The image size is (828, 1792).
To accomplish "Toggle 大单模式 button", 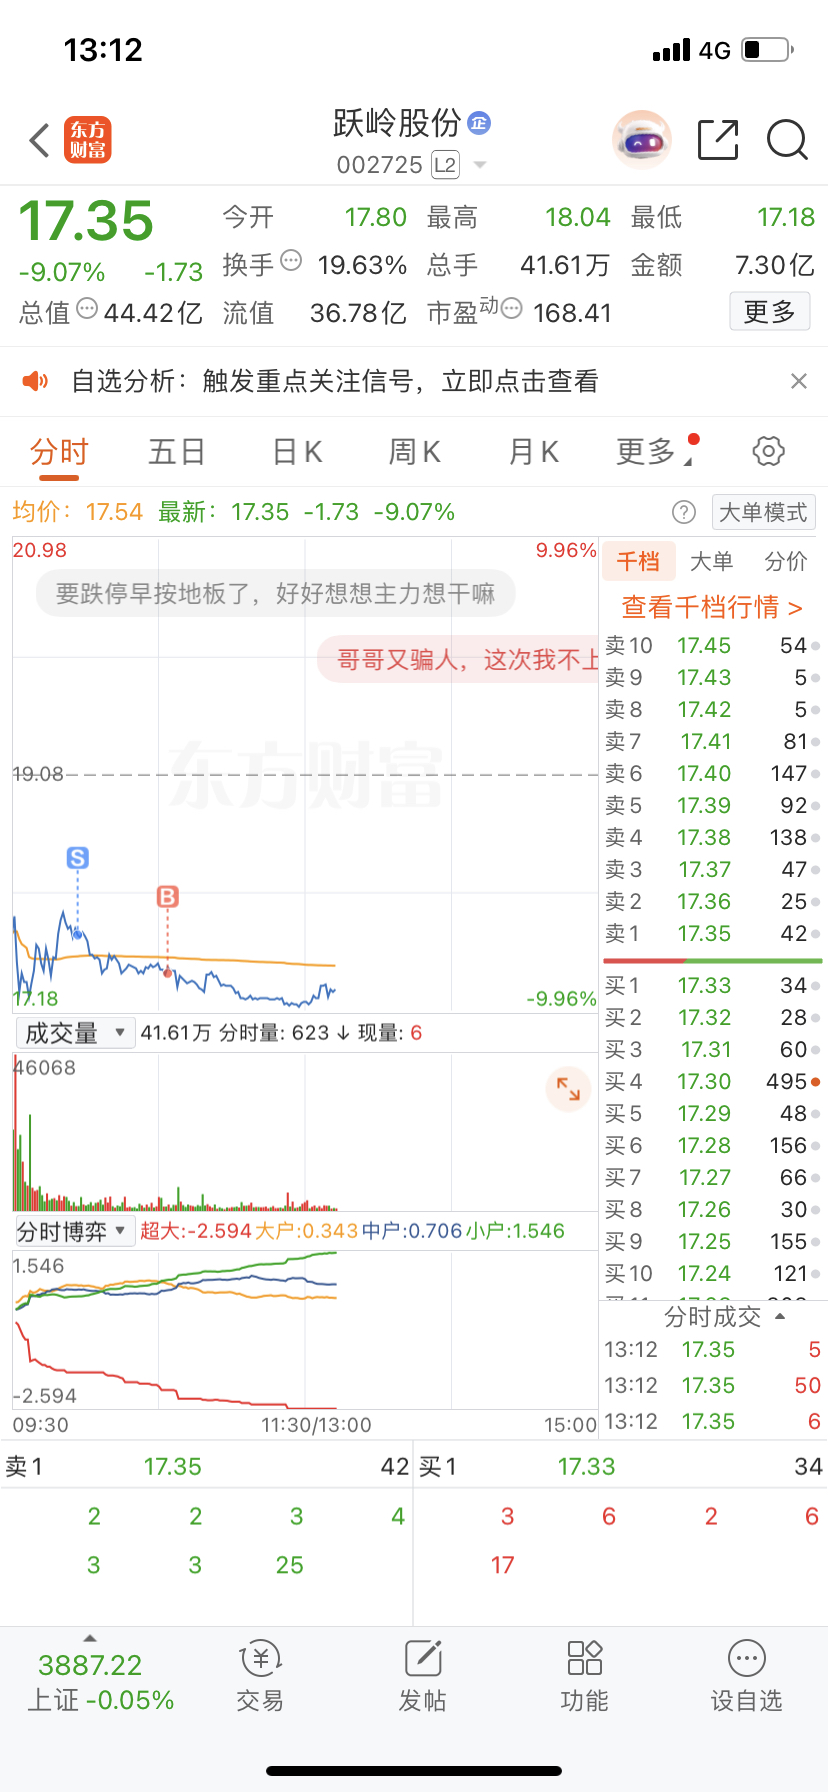I will tap(763, 513).
